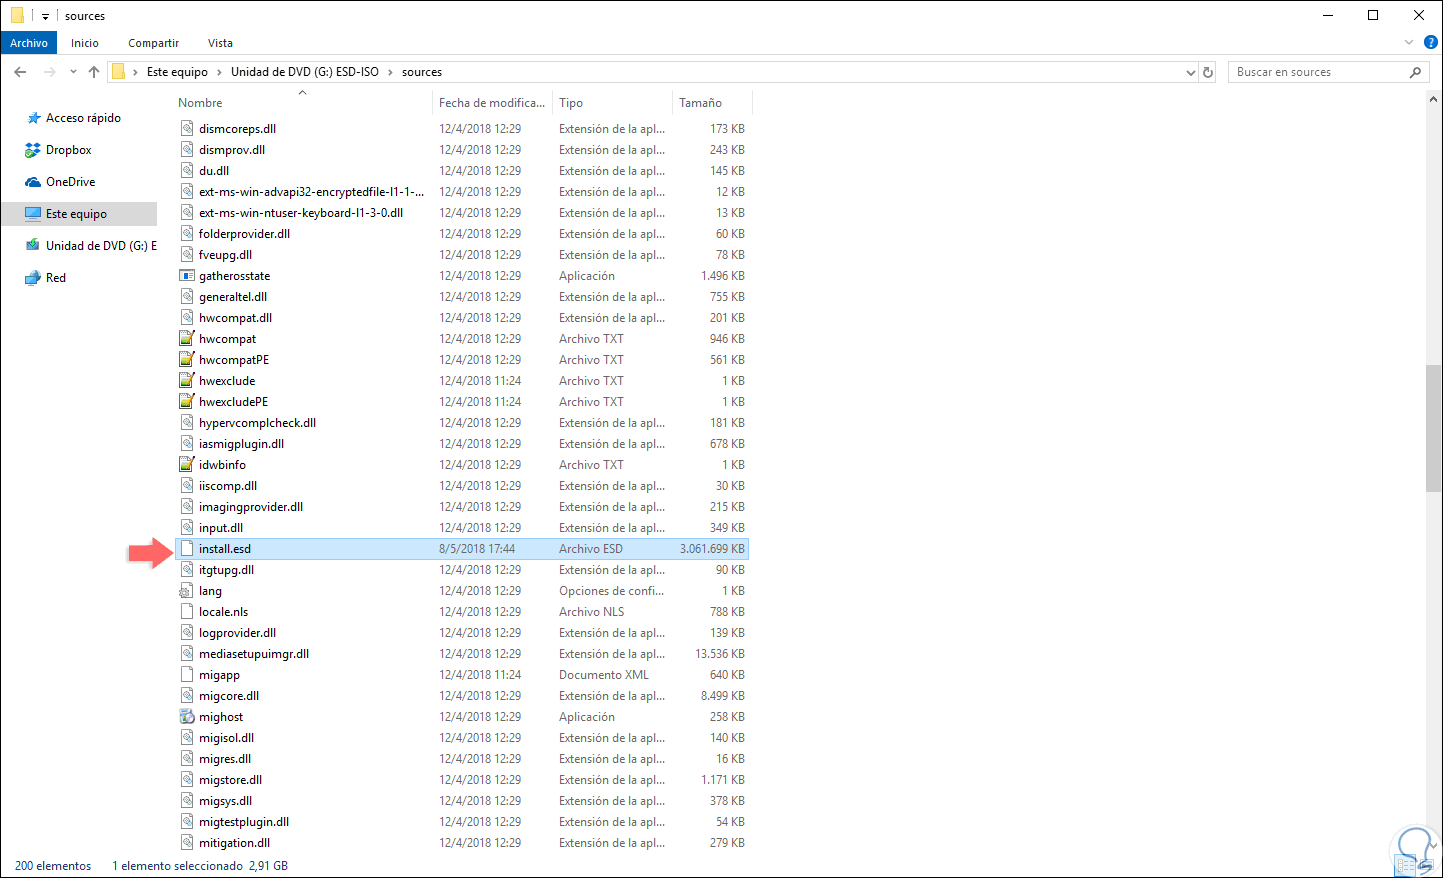Viewport: 1443px width, 878px height.
Task: Select the file name imagingprovider.dll
Action: tap(251, 507)
